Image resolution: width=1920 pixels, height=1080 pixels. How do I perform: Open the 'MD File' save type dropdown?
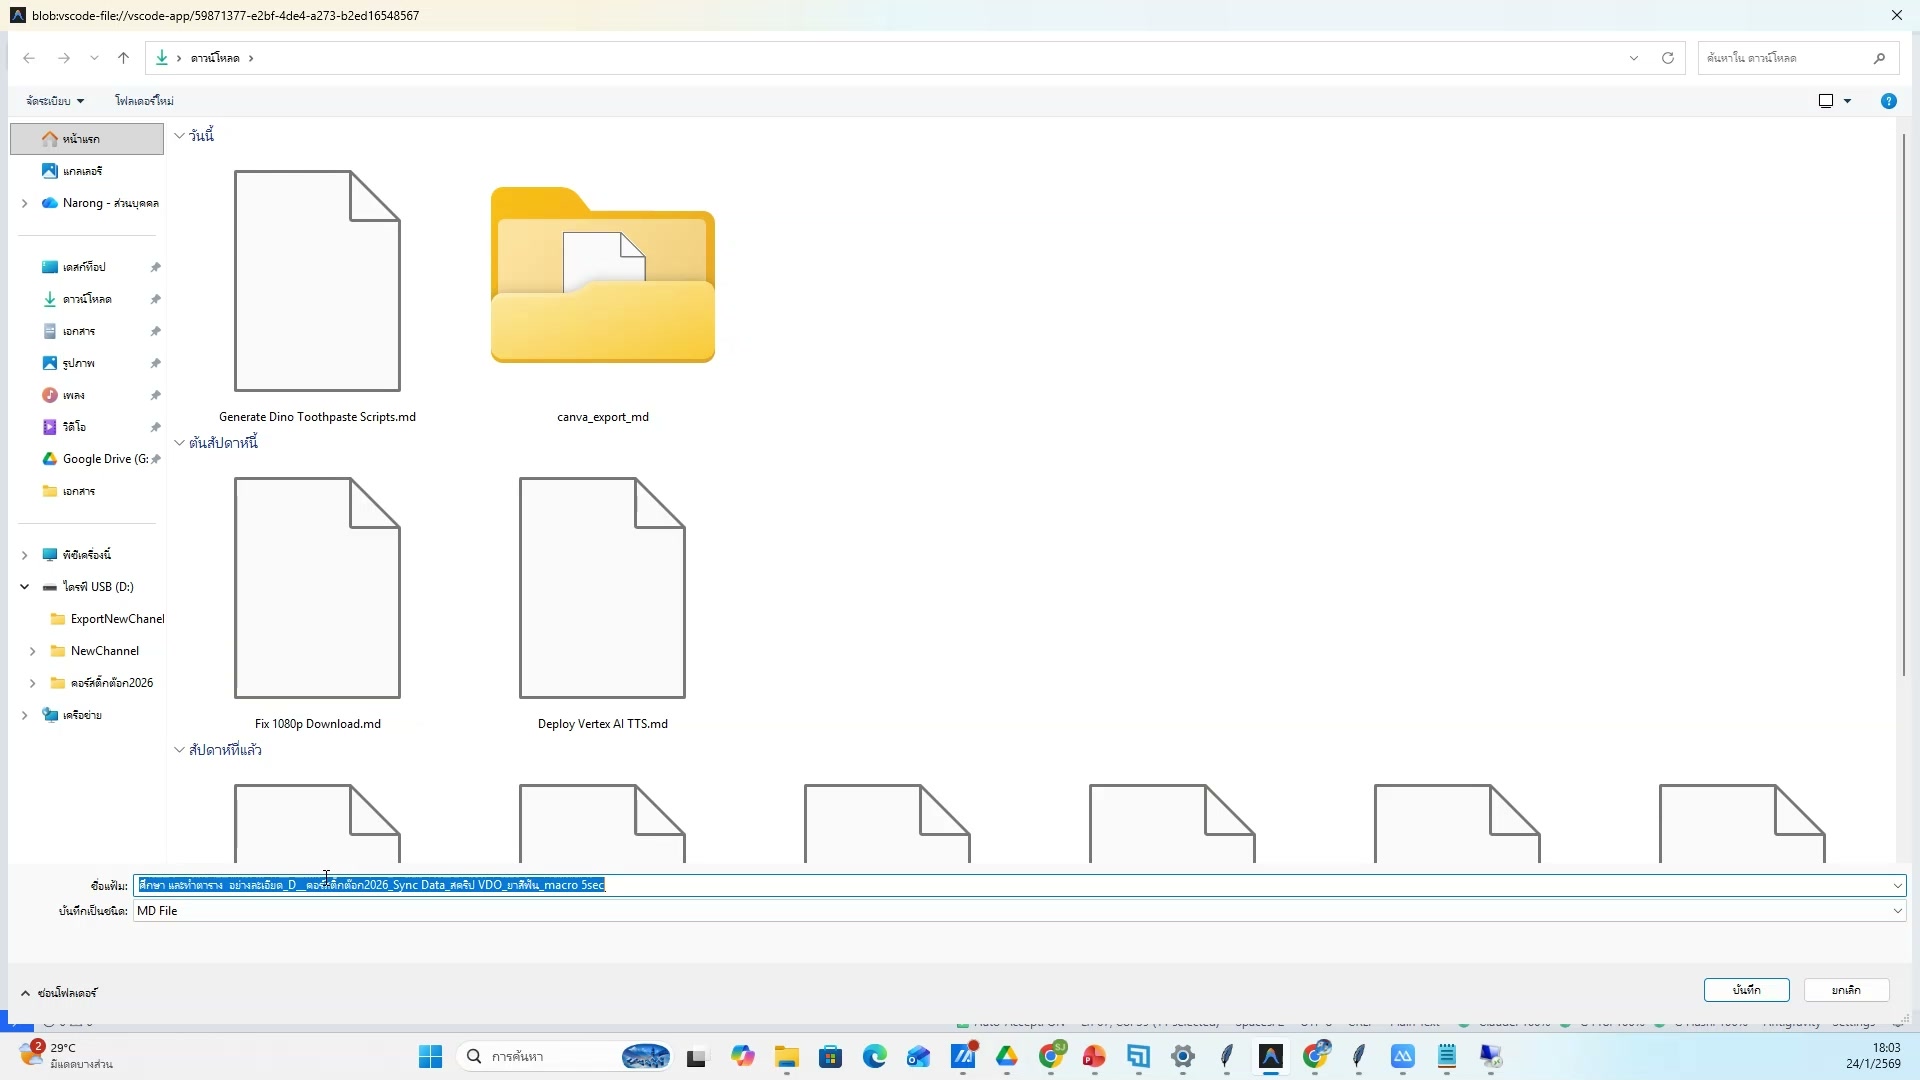(x=1897, y=911)
